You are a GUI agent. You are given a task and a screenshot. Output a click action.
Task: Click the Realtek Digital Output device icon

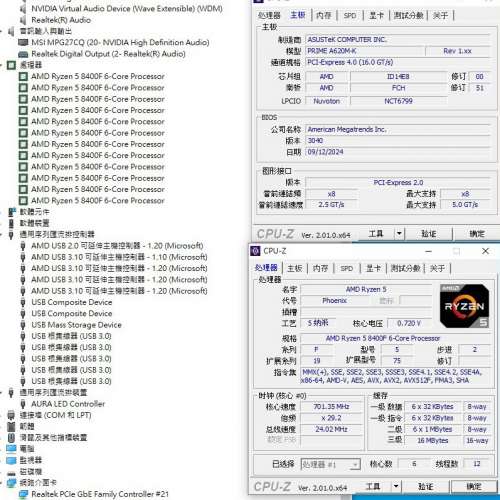(x=23, y=54)
